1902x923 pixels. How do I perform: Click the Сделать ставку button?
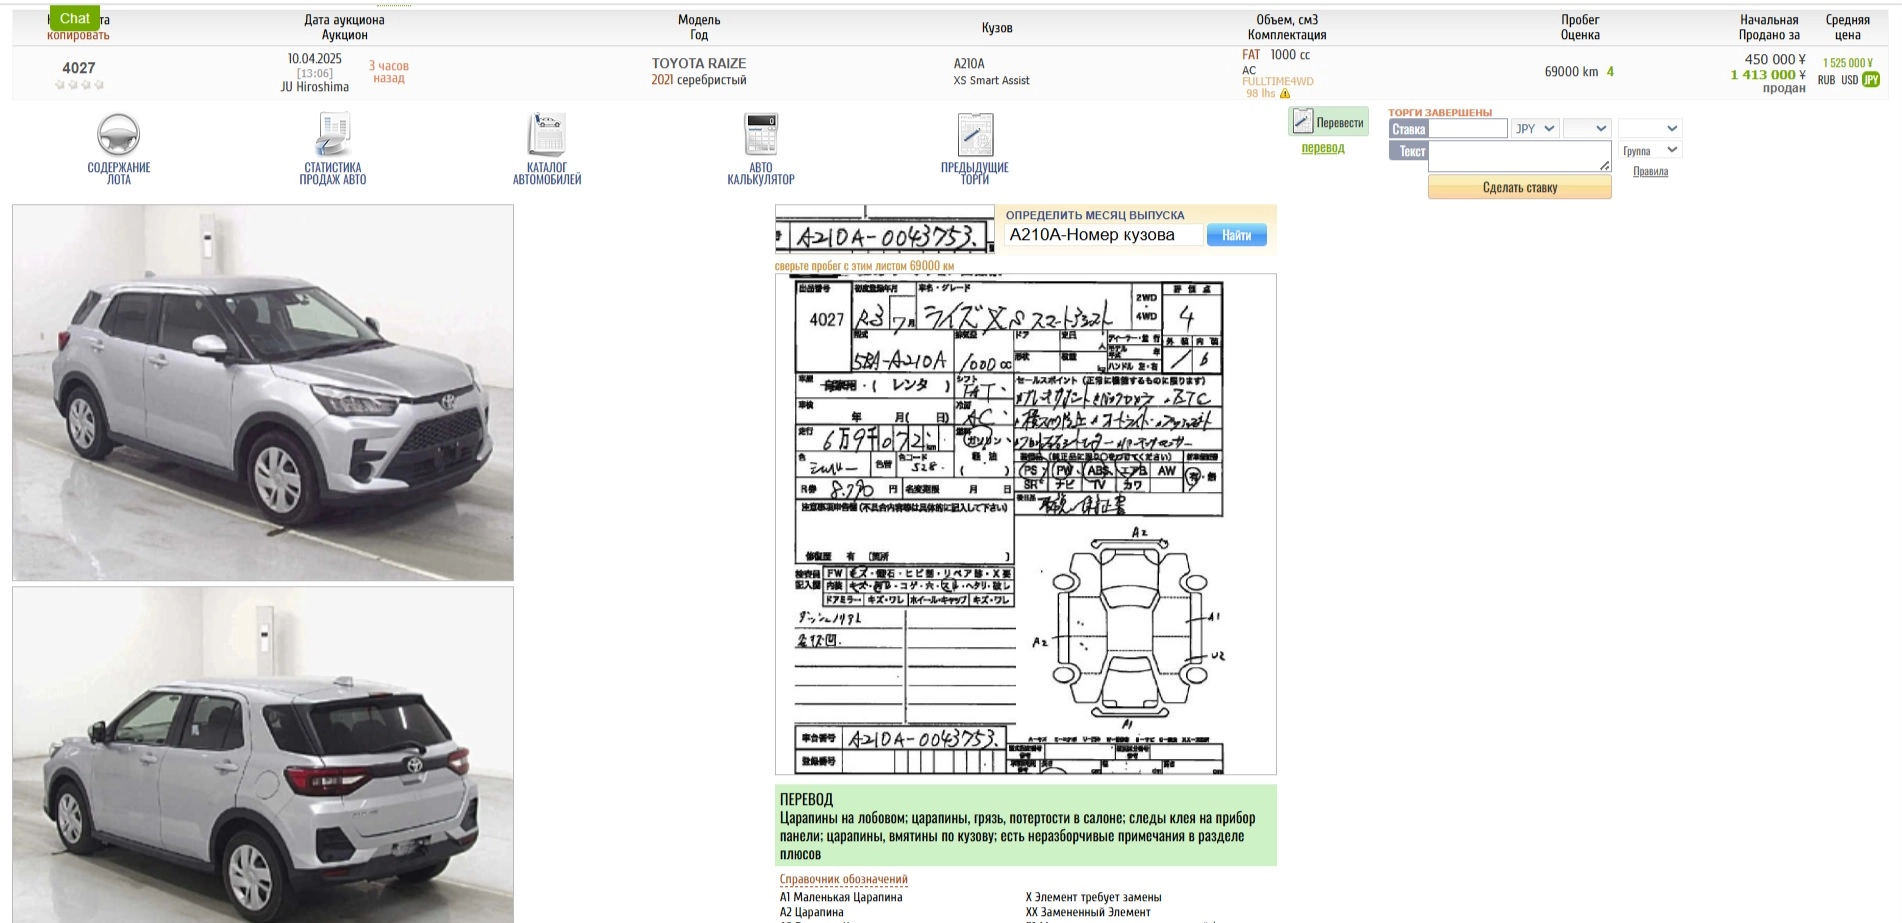tap(1519, 187)
